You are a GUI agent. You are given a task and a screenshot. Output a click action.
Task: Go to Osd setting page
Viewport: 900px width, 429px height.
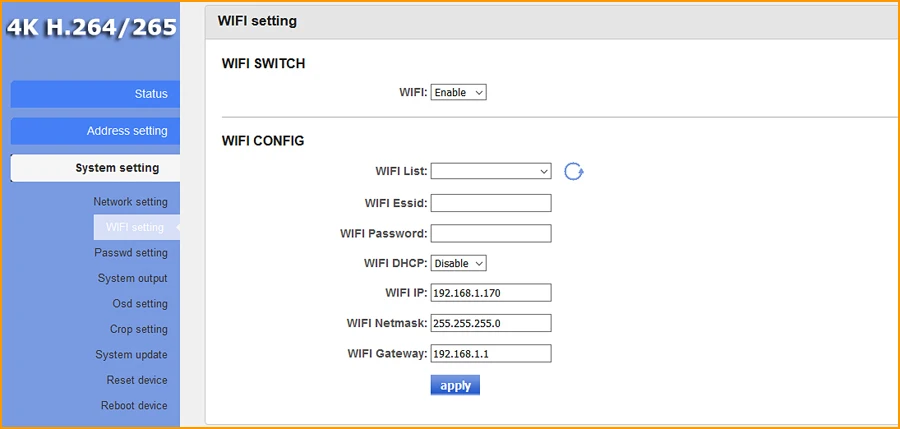(x=140, y=303)
